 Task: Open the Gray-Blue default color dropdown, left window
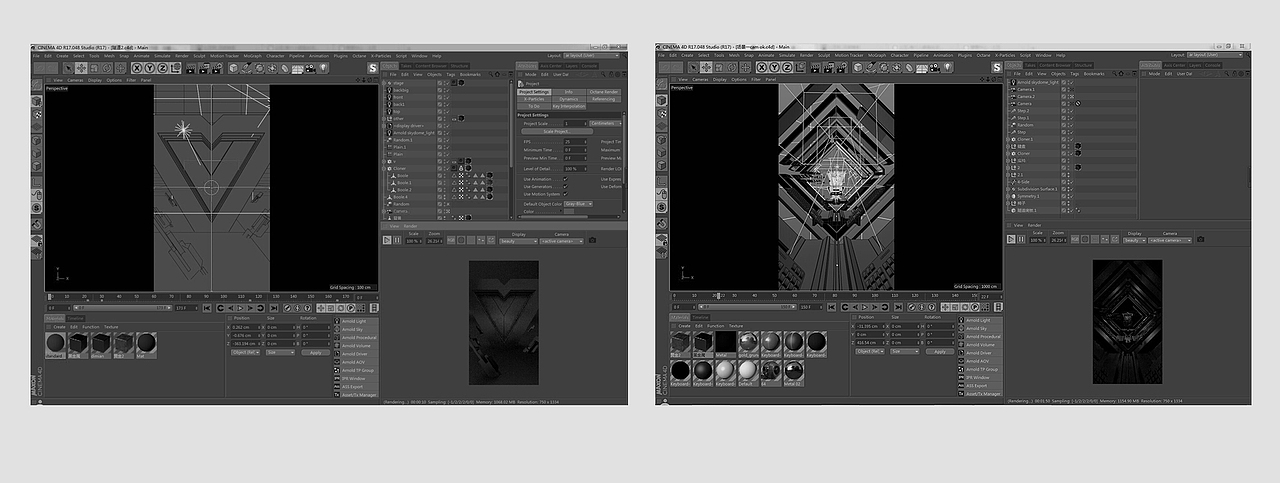(x=578, y=204)
